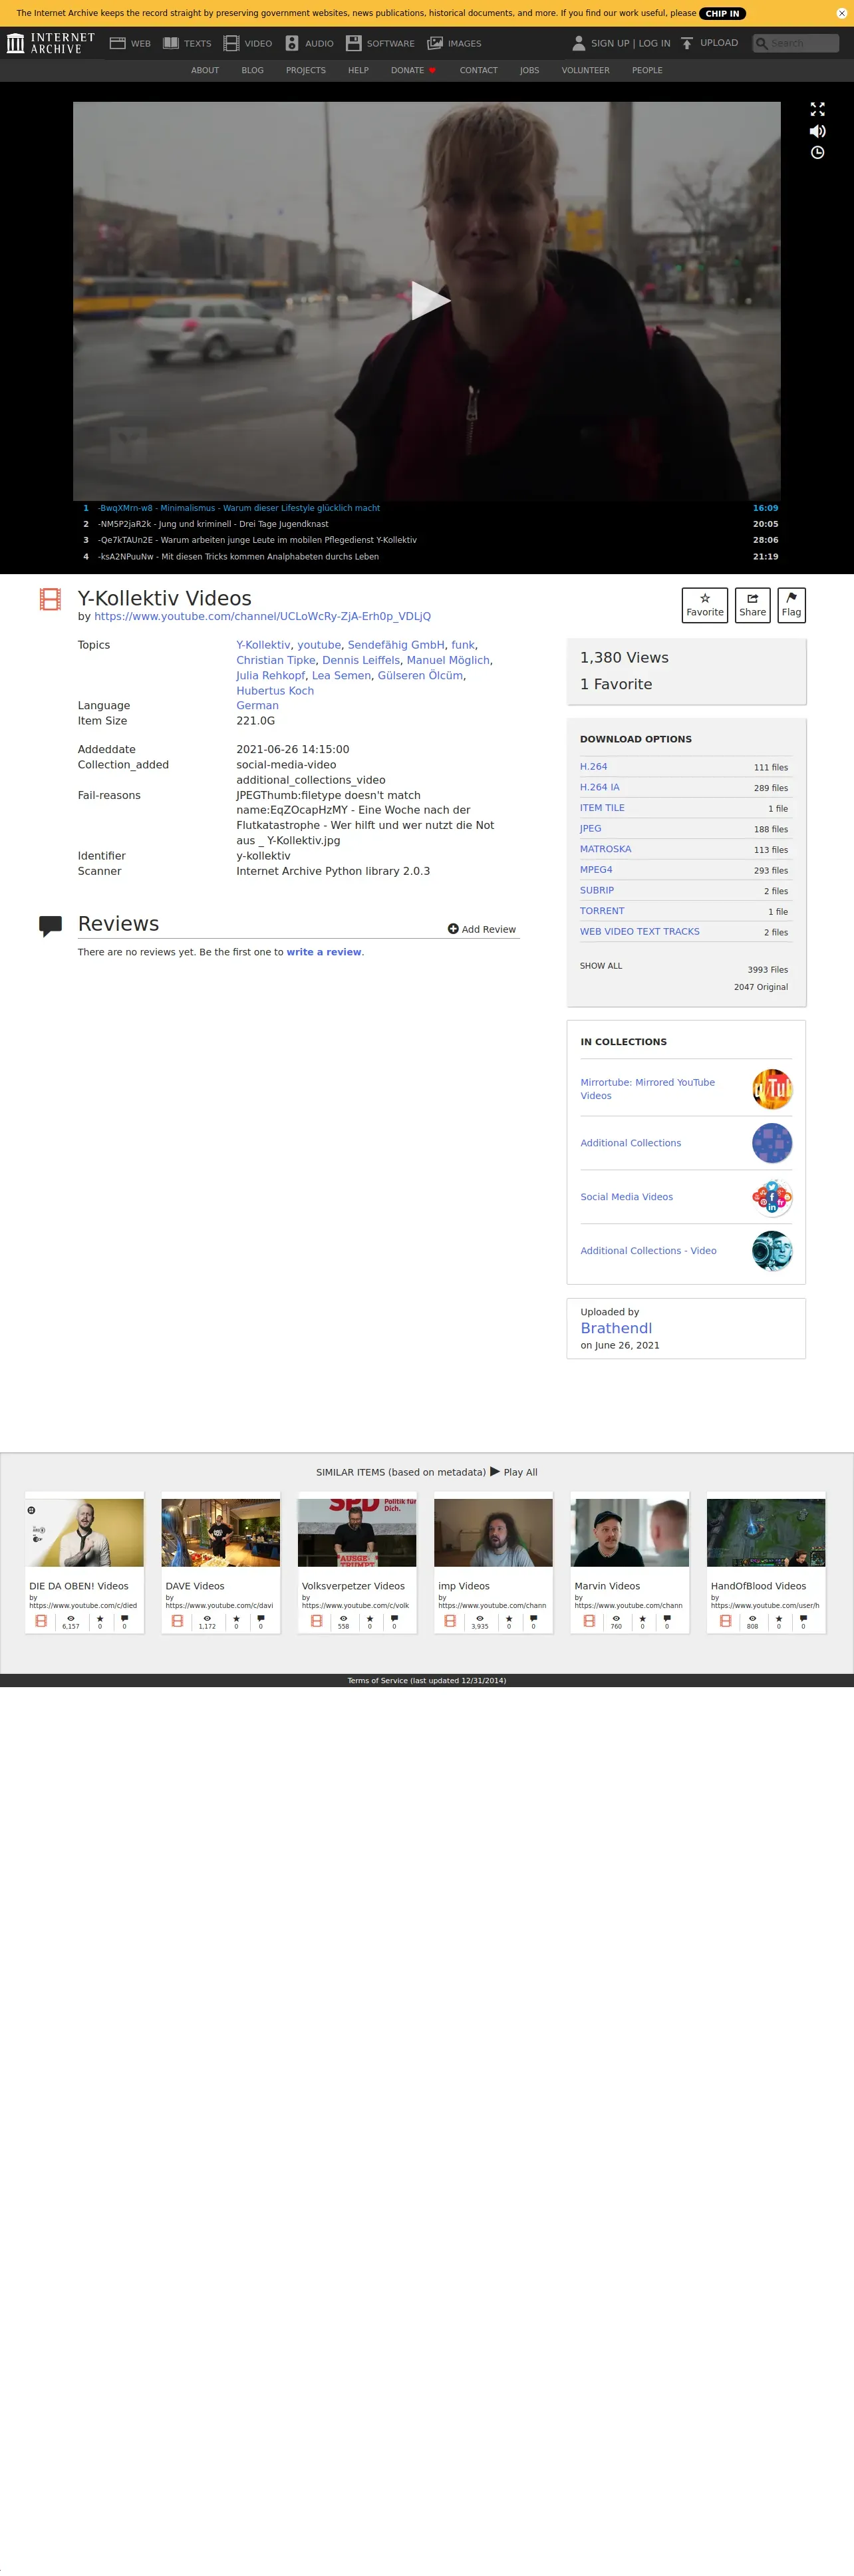This screenshot has height=2576, width=854.
Task: Open imp Videos item
Action: (x=493, y=1562)
